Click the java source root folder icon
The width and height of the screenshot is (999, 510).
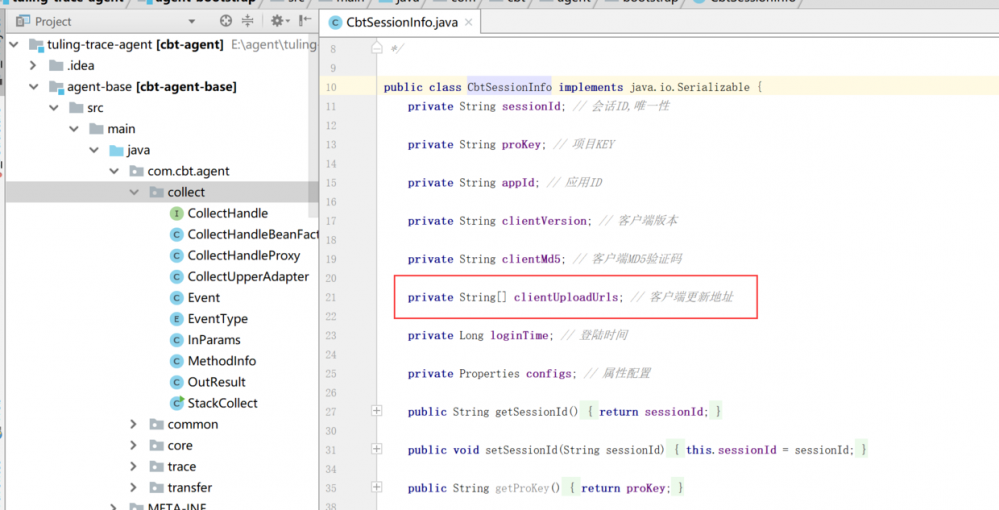point(116,150)
